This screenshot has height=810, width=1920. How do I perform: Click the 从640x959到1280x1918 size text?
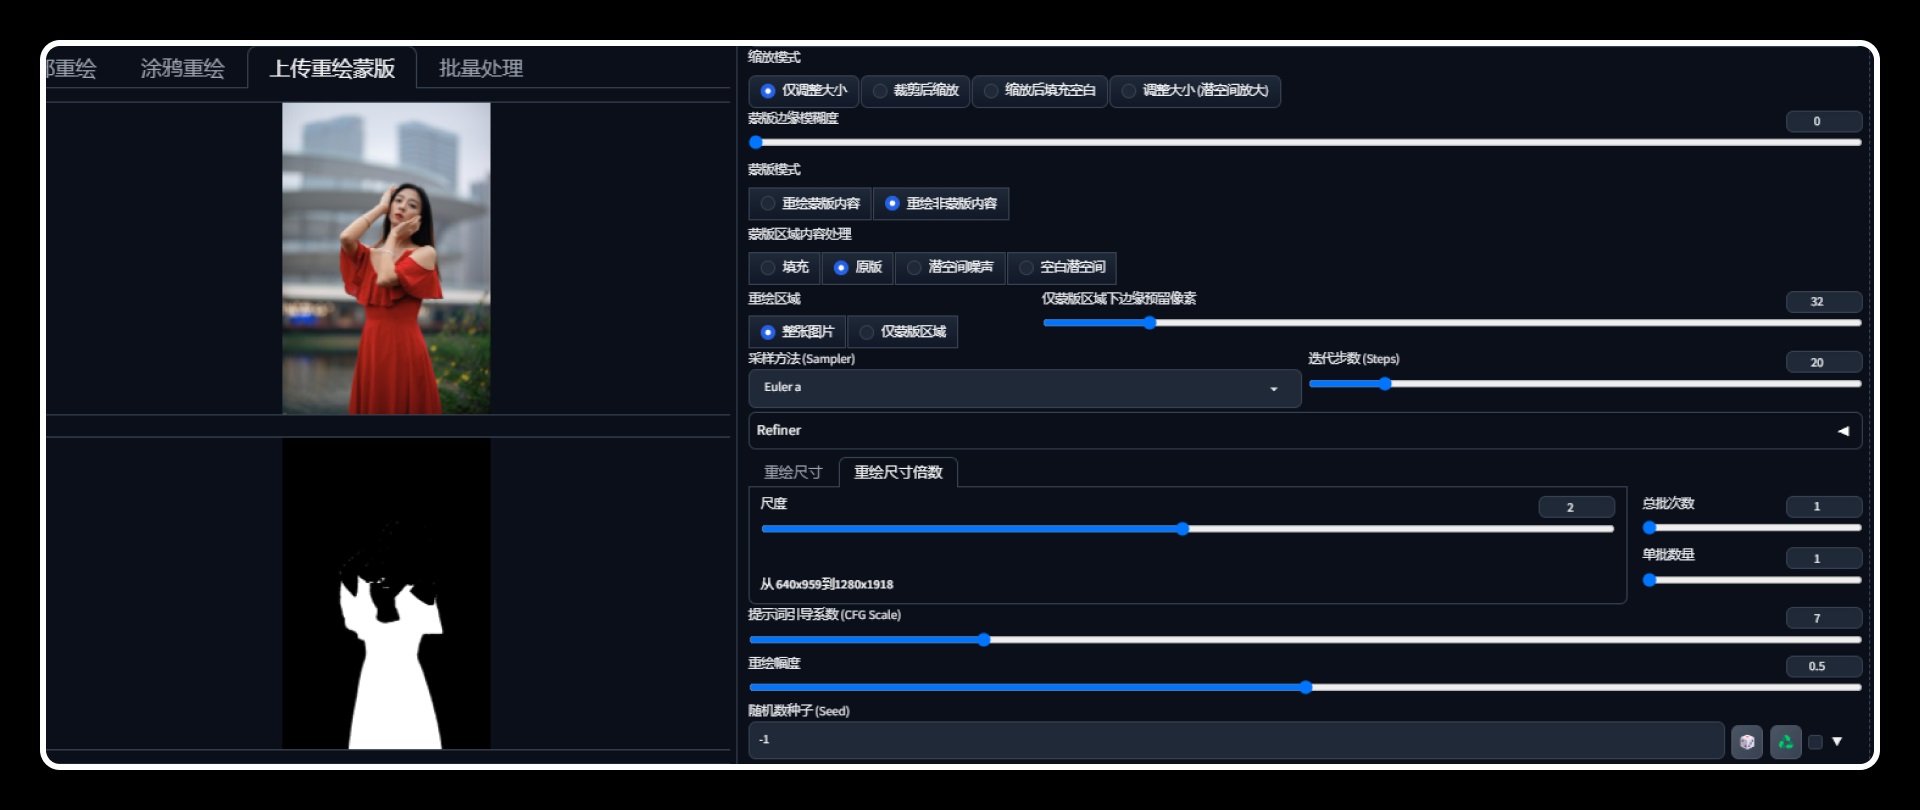[x=826, y=584]
